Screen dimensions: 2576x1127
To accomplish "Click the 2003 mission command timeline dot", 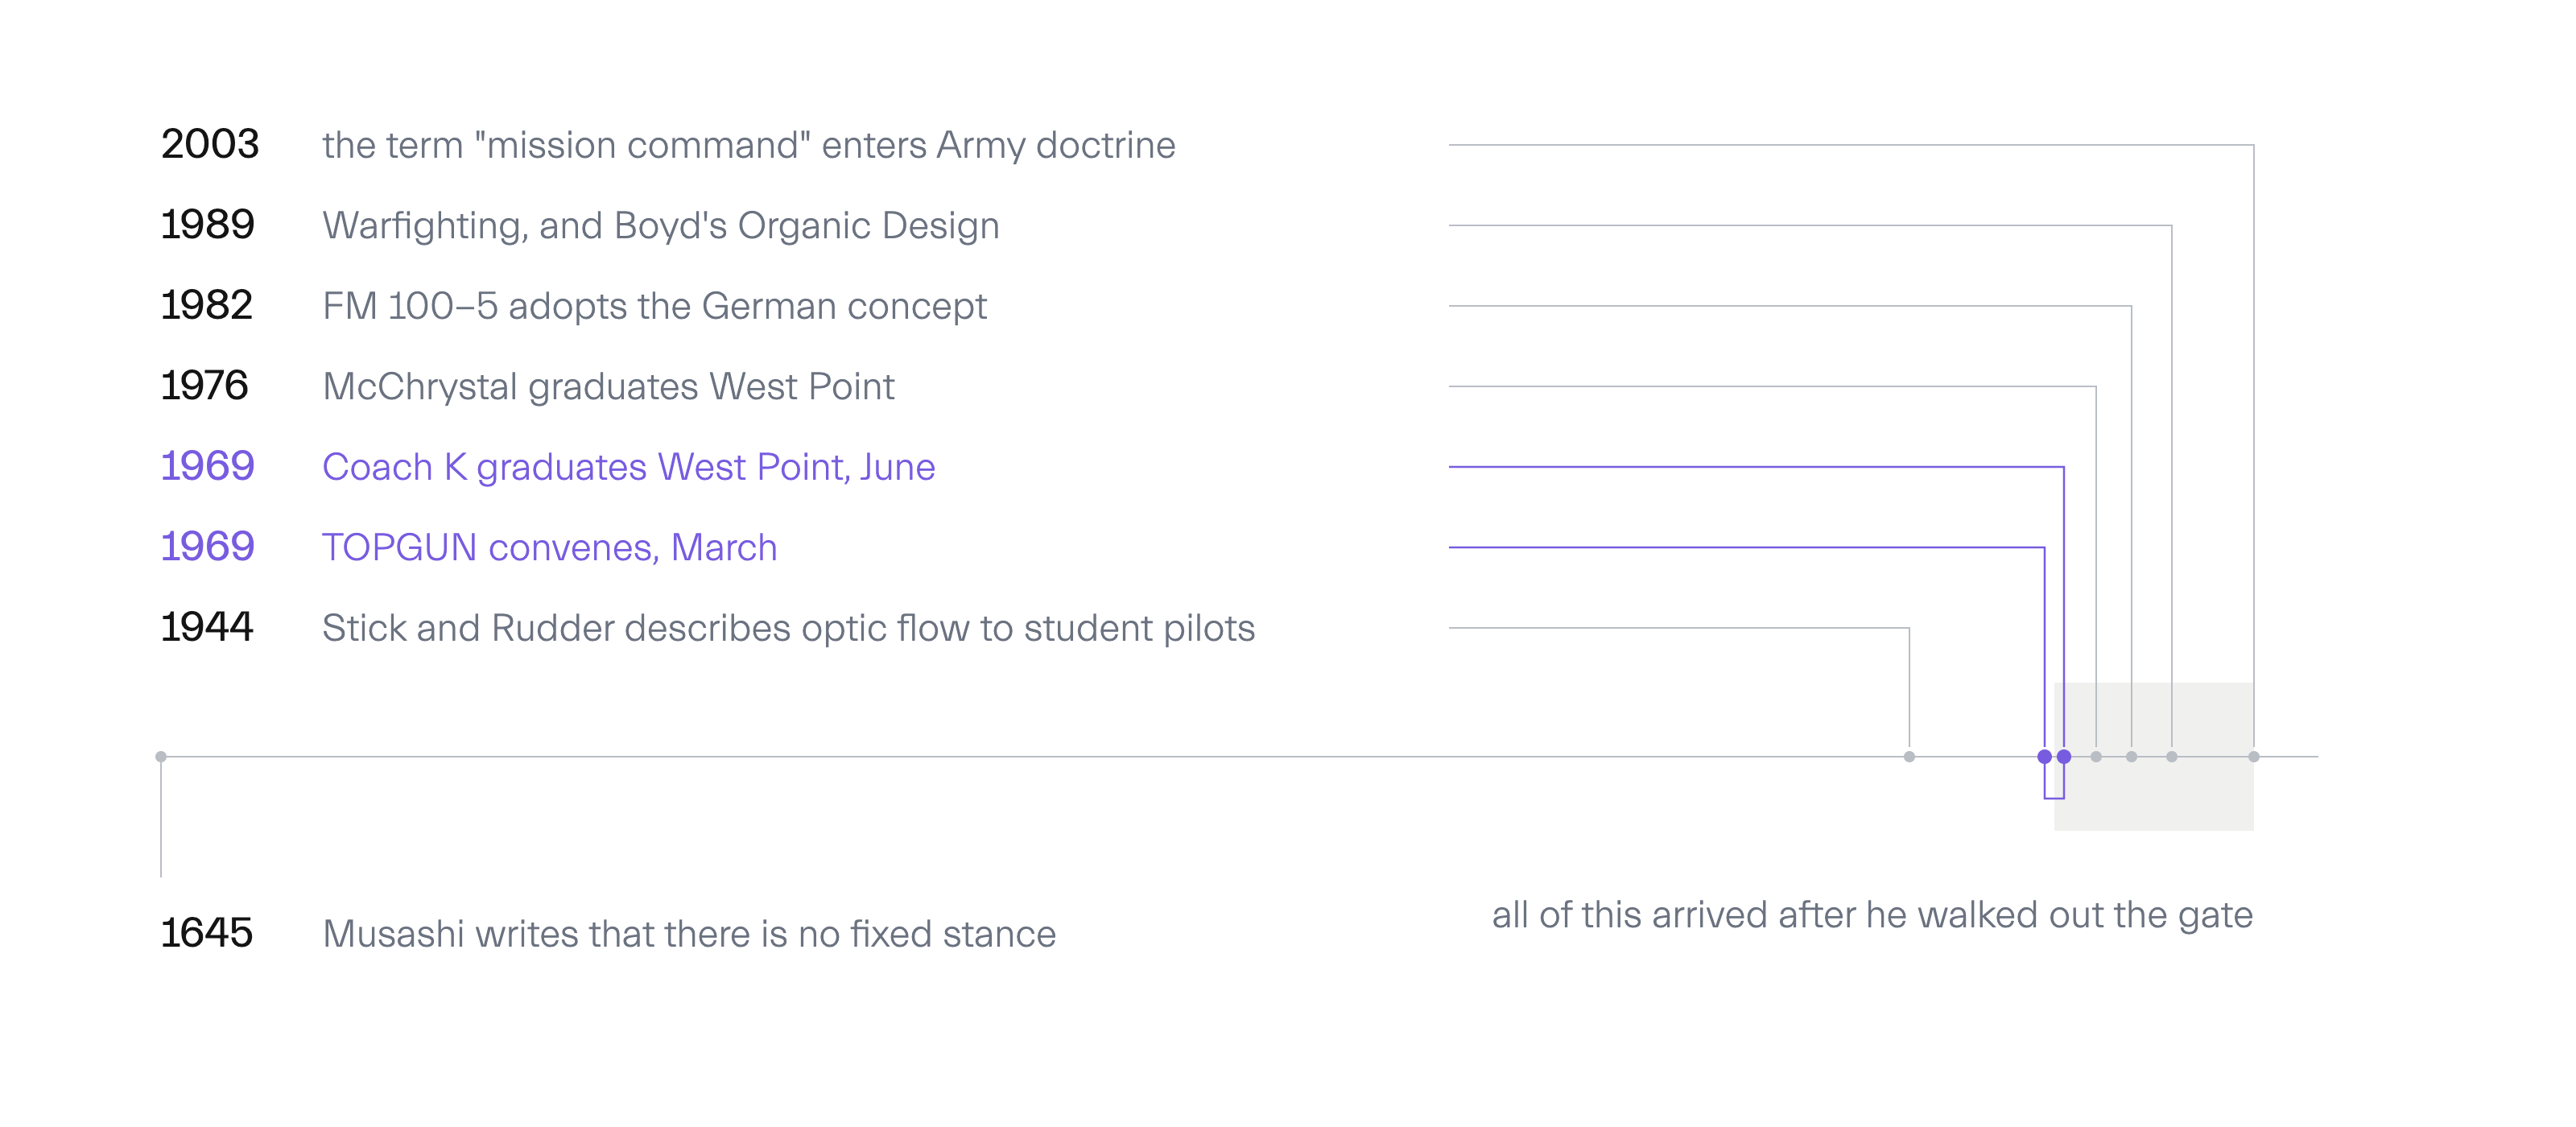I will pos(2253,757).
